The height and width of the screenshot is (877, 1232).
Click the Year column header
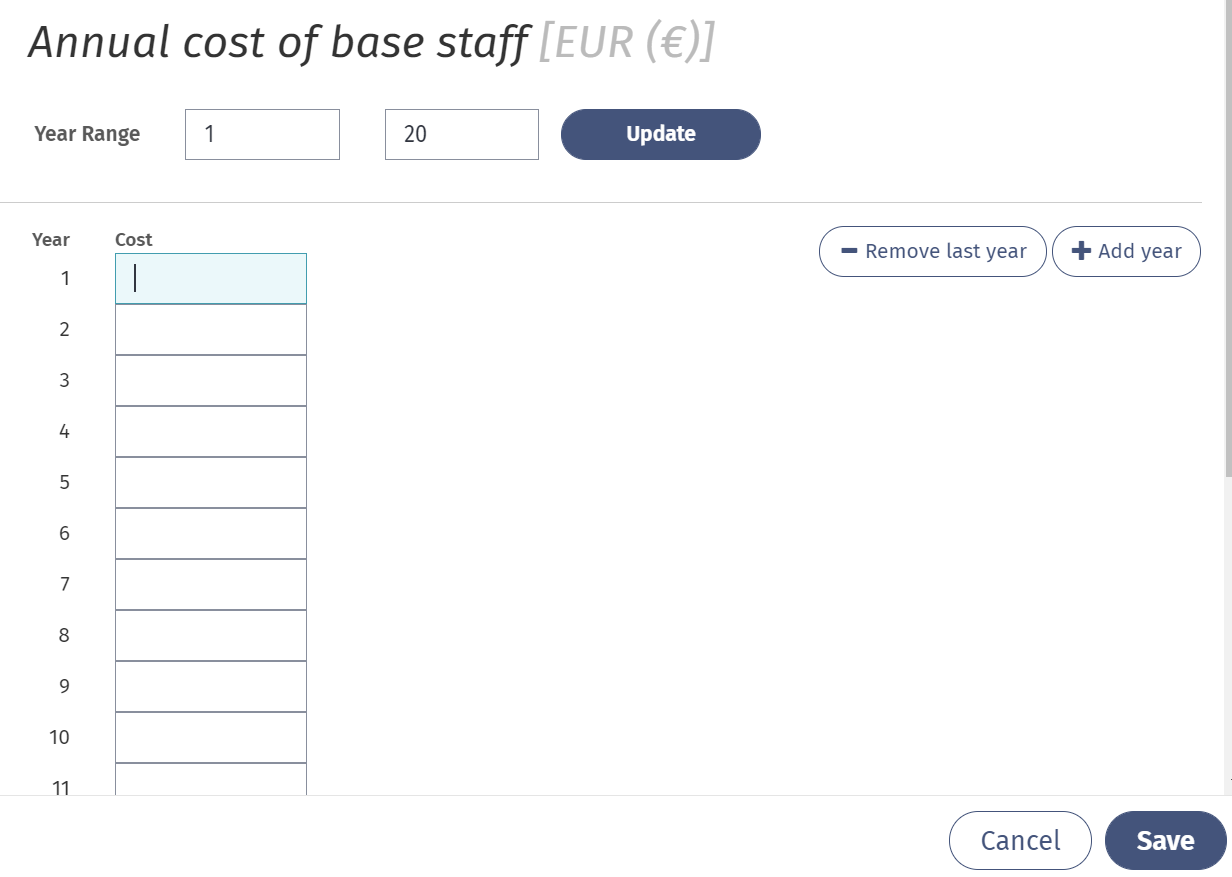click(x=51, y=240)
